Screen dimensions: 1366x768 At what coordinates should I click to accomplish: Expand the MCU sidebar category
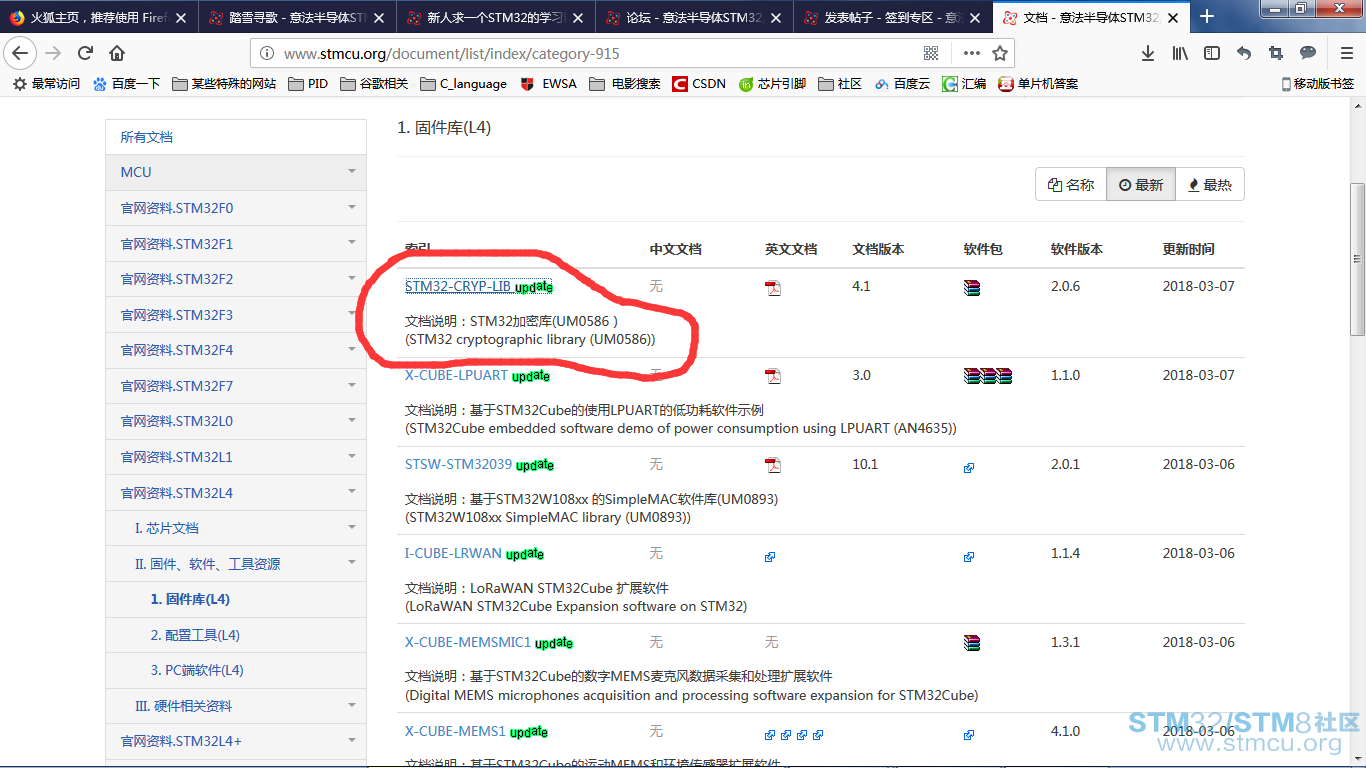pos(352,172)
